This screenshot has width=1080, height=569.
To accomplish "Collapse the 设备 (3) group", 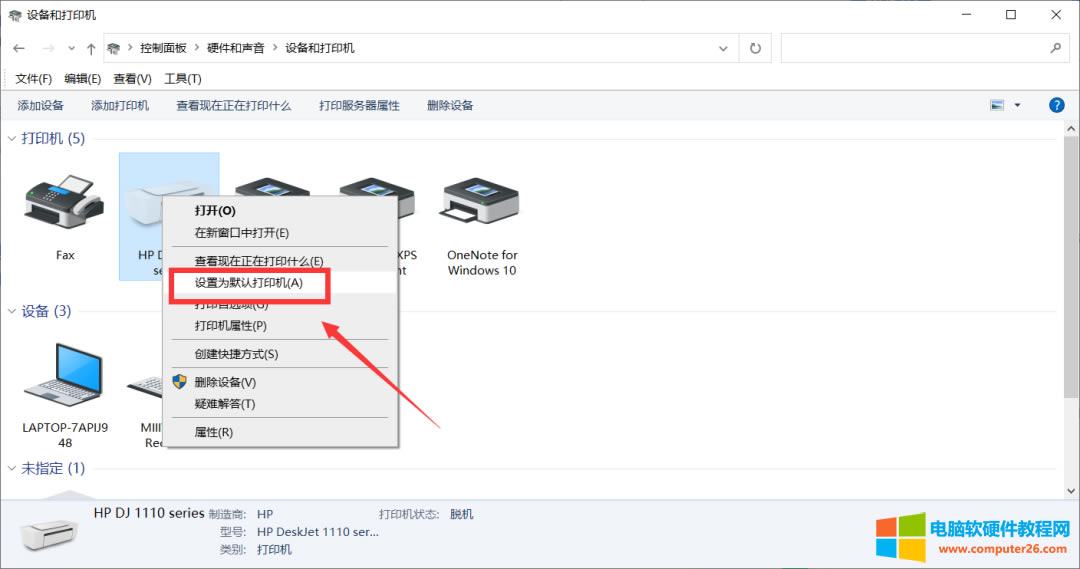I will [x=12, y=311].
